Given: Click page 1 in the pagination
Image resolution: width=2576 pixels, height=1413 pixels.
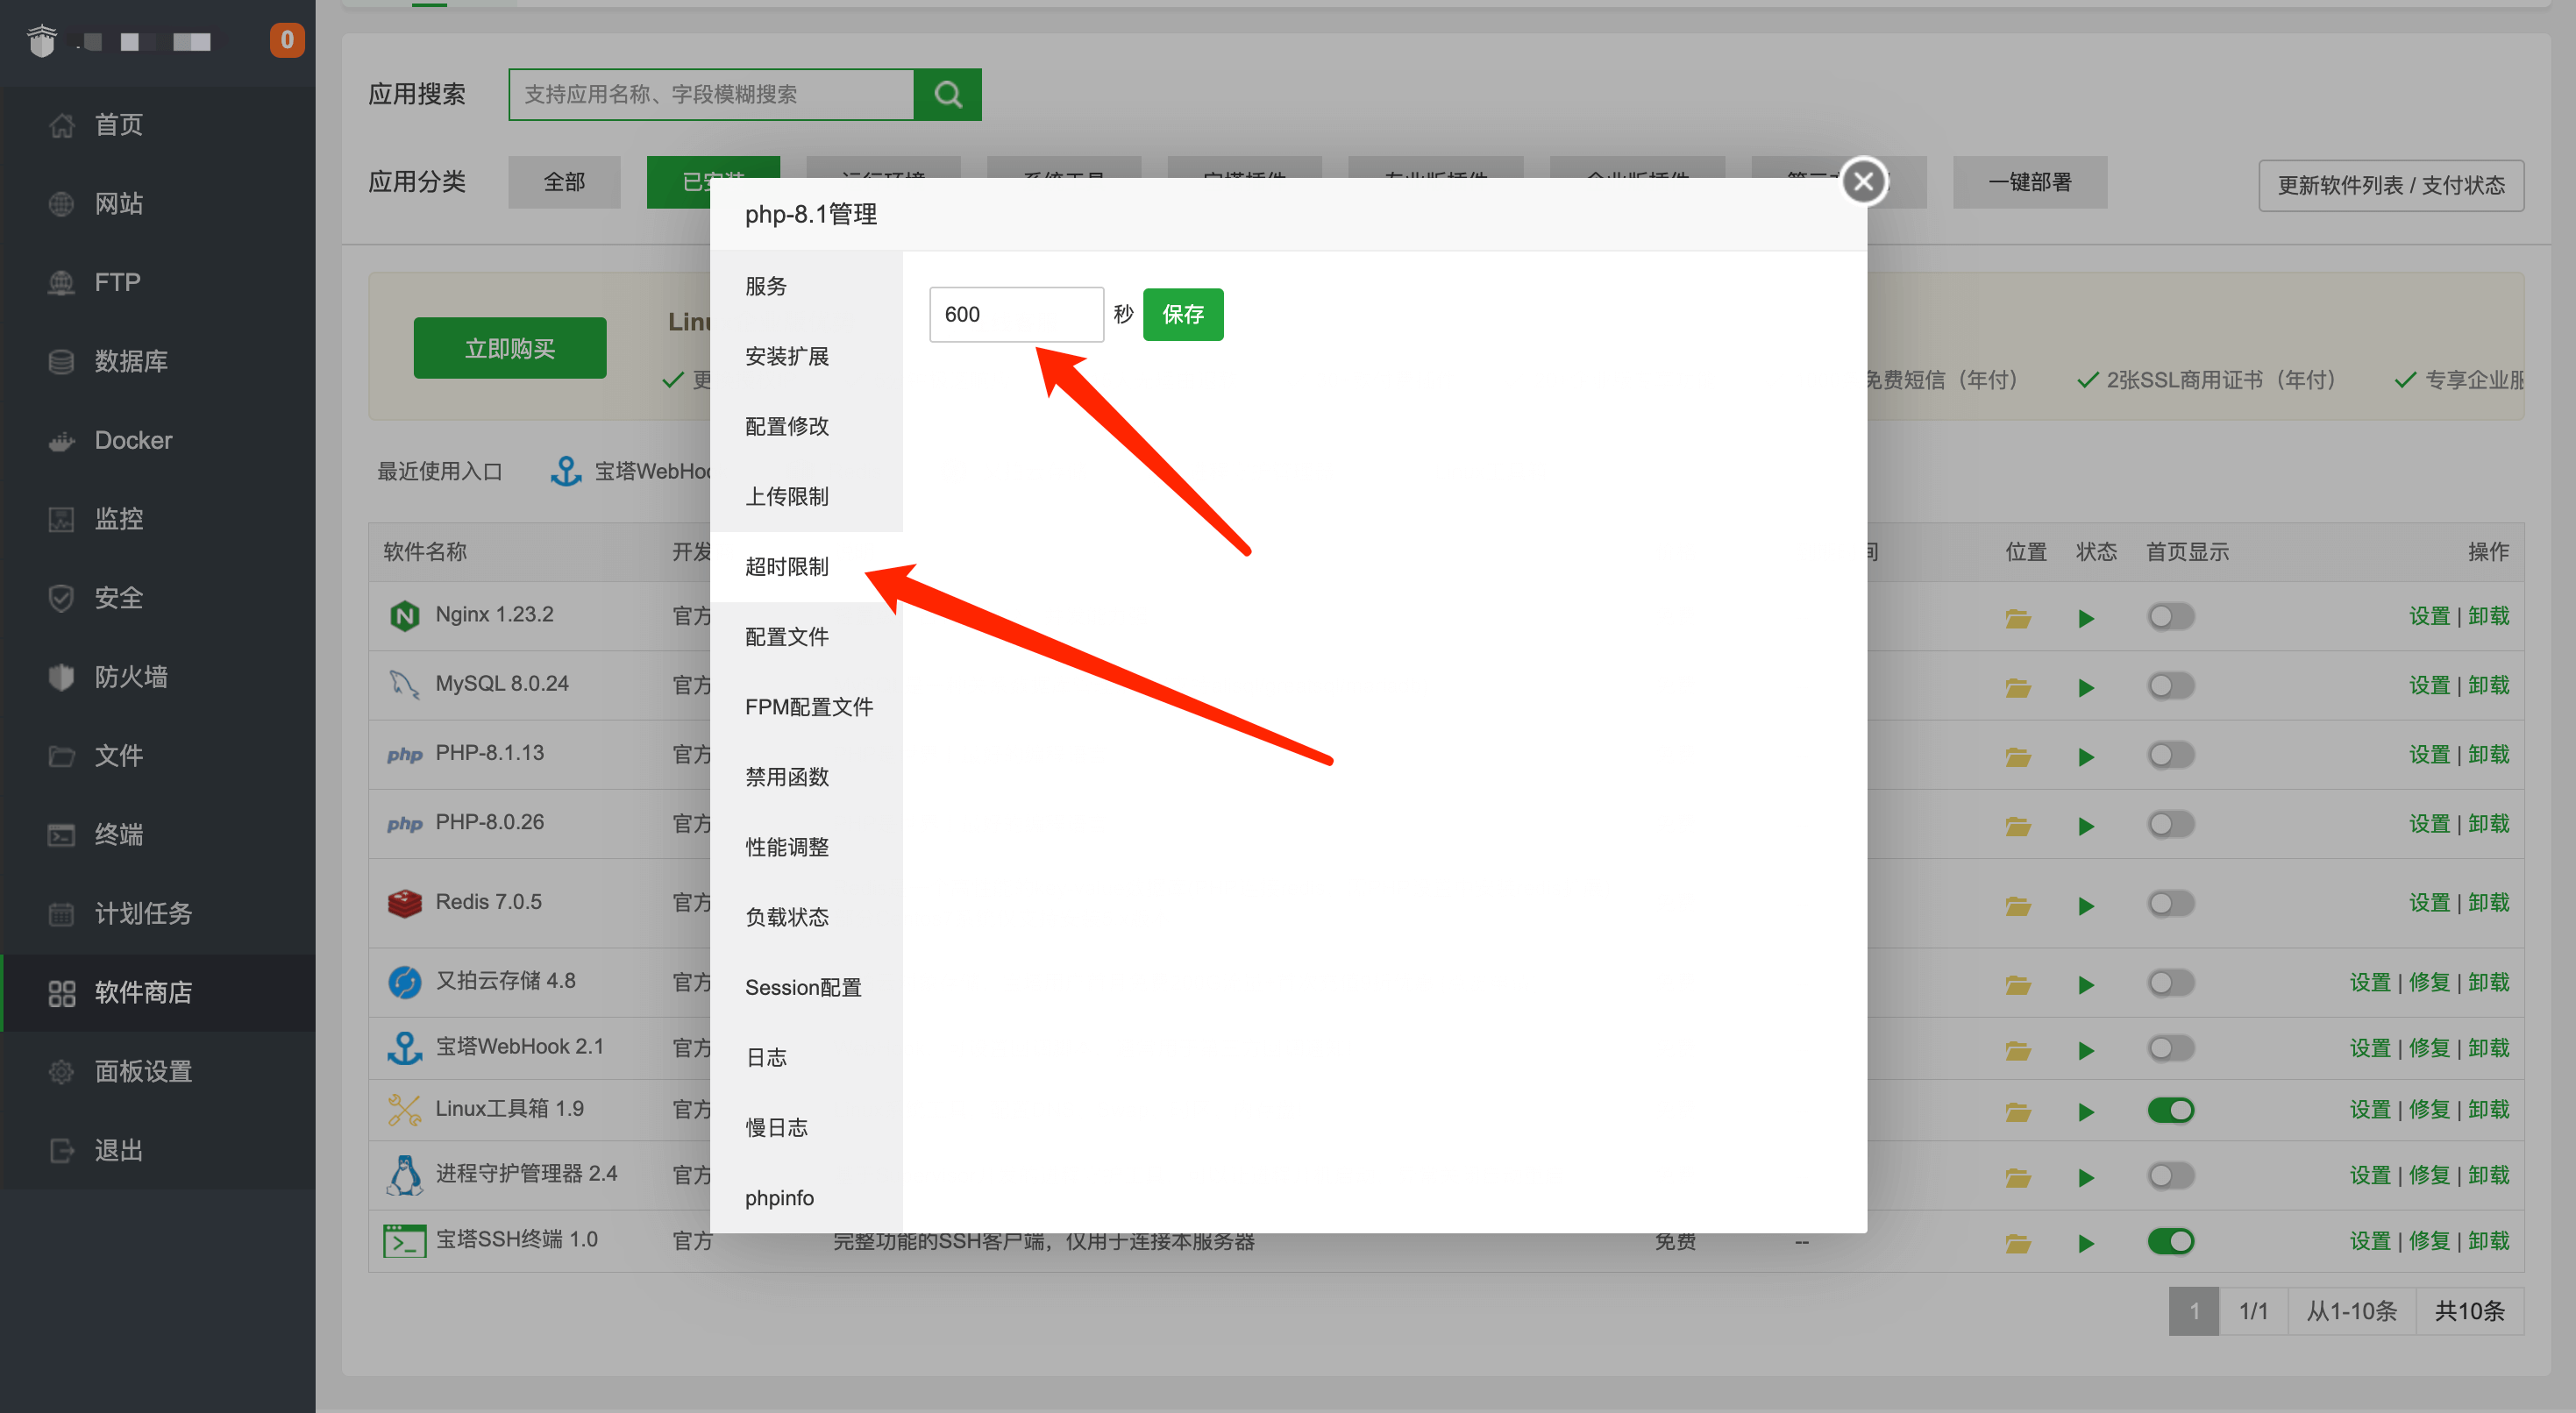Looking at the screenshot, I should point(2193,1311).
